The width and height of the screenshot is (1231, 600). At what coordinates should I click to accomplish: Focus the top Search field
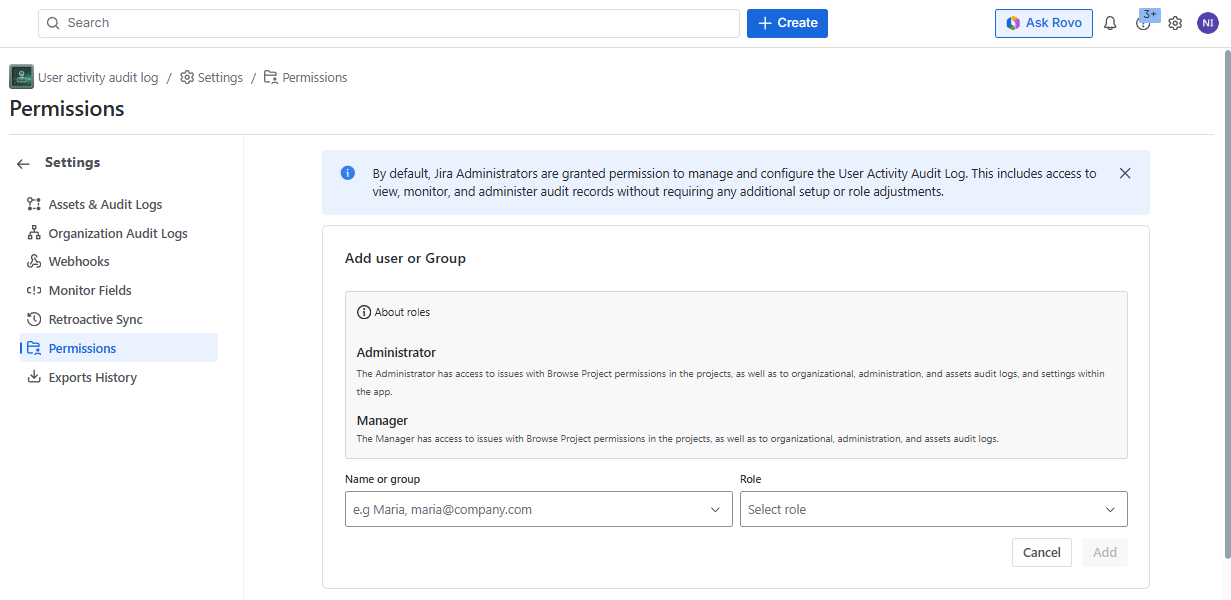point(389,23)
